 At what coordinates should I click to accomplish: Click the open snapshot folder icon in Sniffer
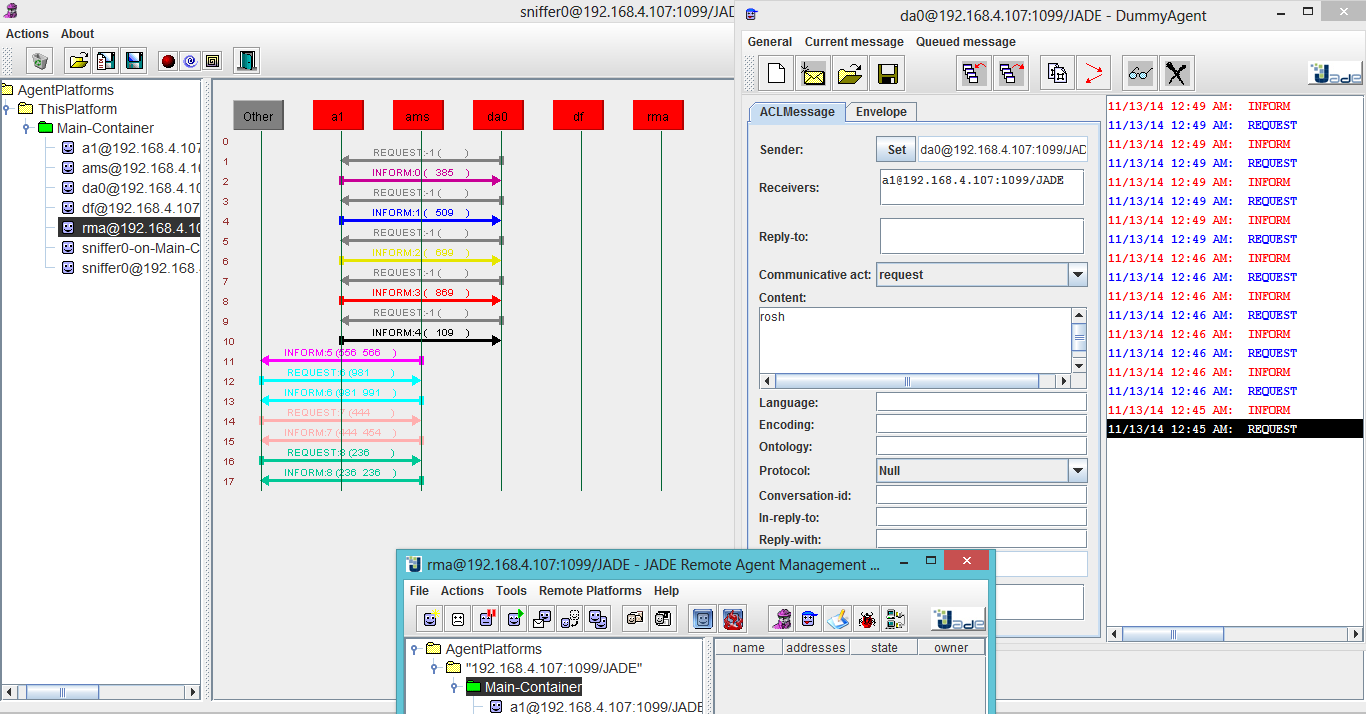pos(78,61)
